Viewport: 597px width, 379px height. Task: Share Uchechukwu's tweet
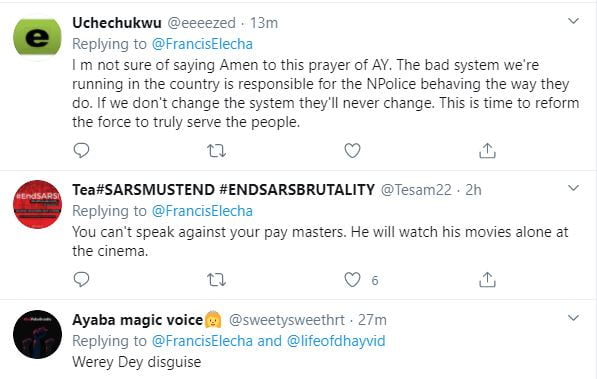tap(487, 150)
